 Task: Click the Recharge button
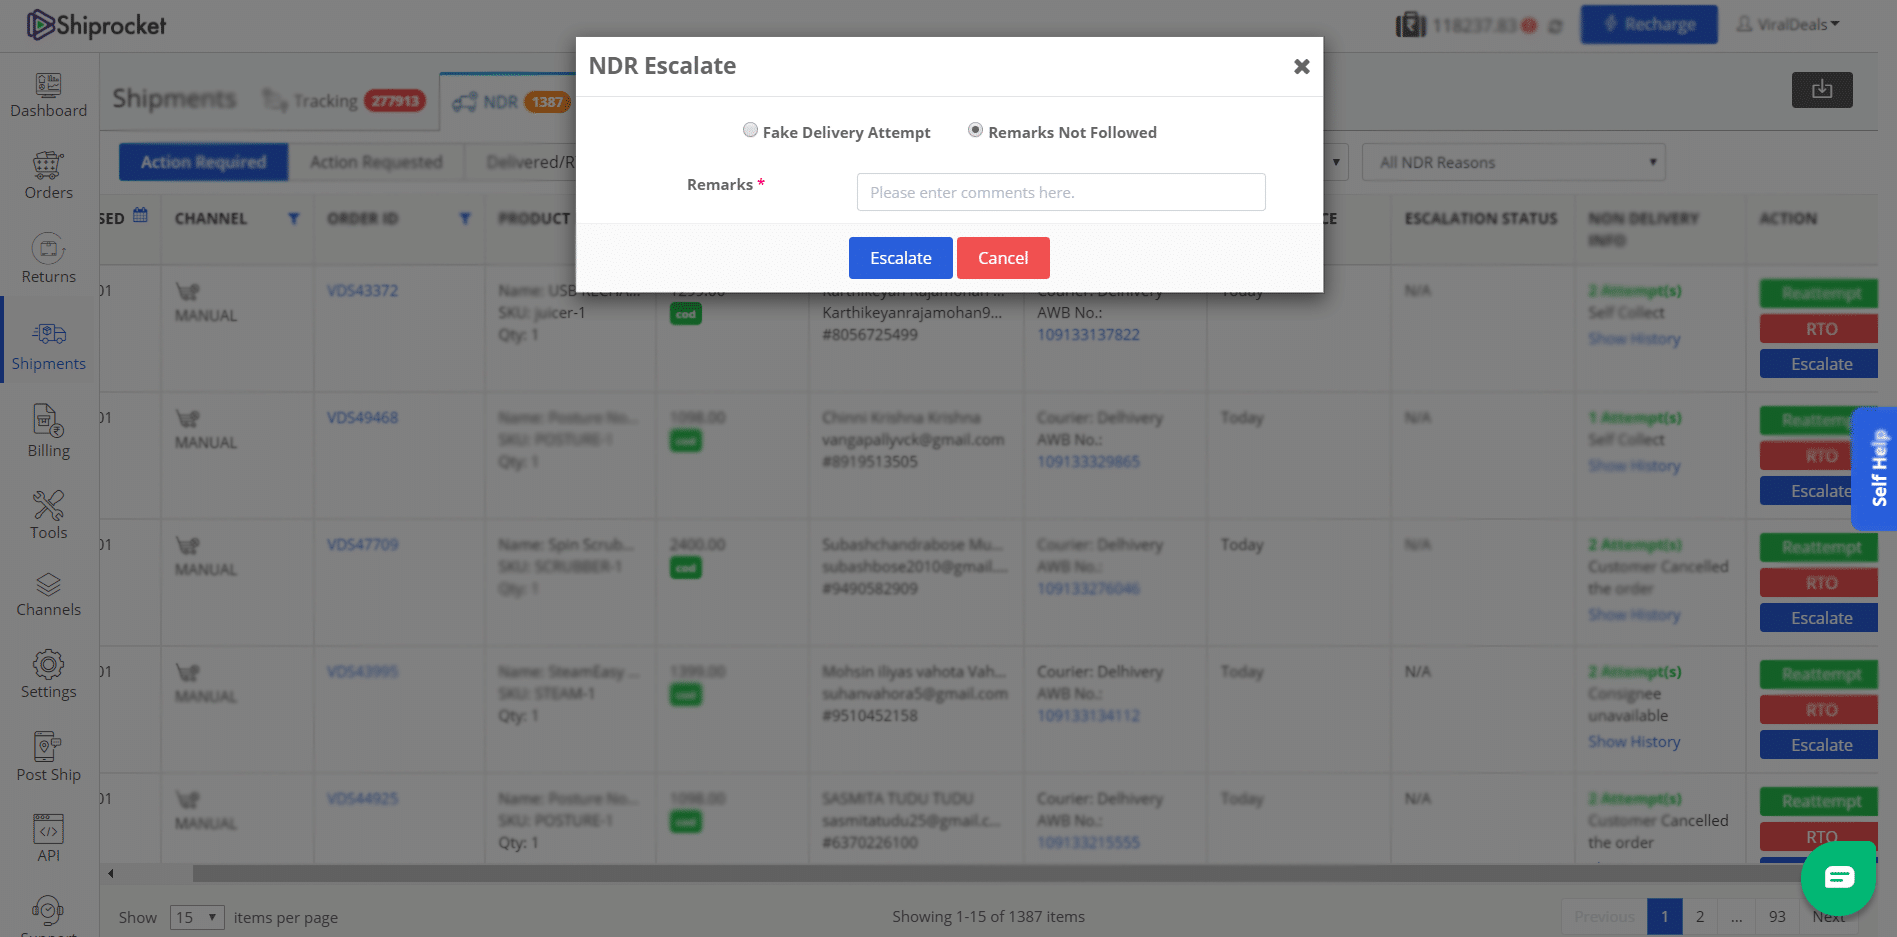point(1649,24)
